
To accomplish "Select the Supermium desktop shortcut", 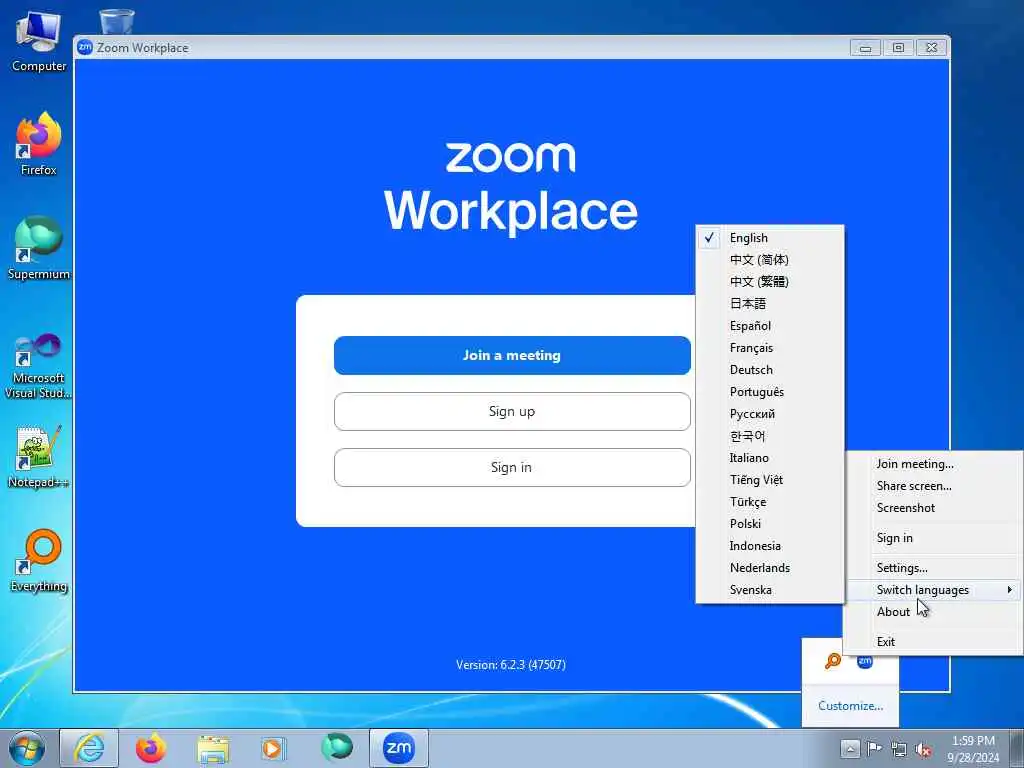I will [x=38, y=248].
